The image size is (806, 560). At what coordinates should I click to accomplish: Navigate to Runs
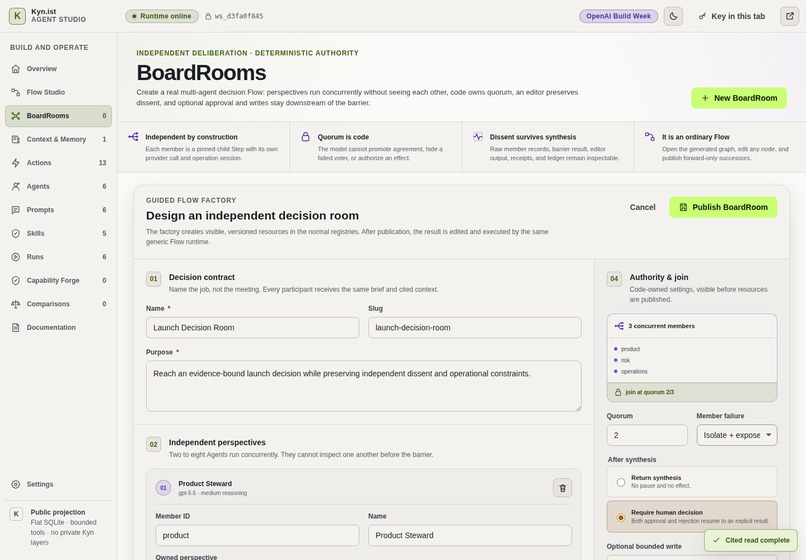58,257
